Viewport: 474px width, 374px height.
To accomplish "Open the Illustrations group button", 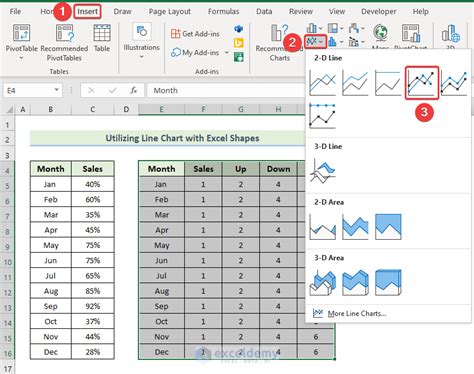I will coord(142,41).
